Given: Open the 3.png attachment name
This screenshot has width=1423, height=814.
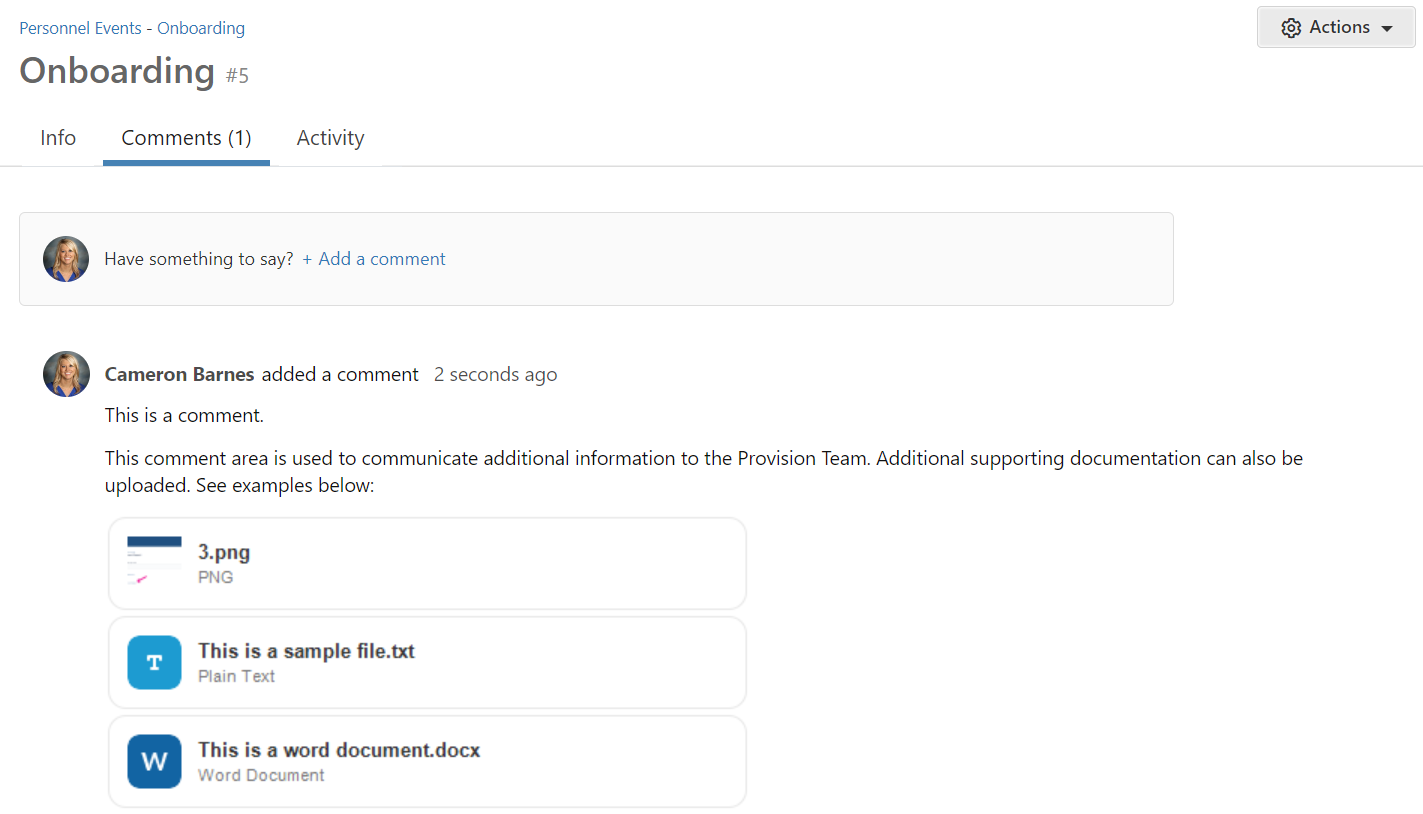Looking at the screenshot, I should [224, 553].
